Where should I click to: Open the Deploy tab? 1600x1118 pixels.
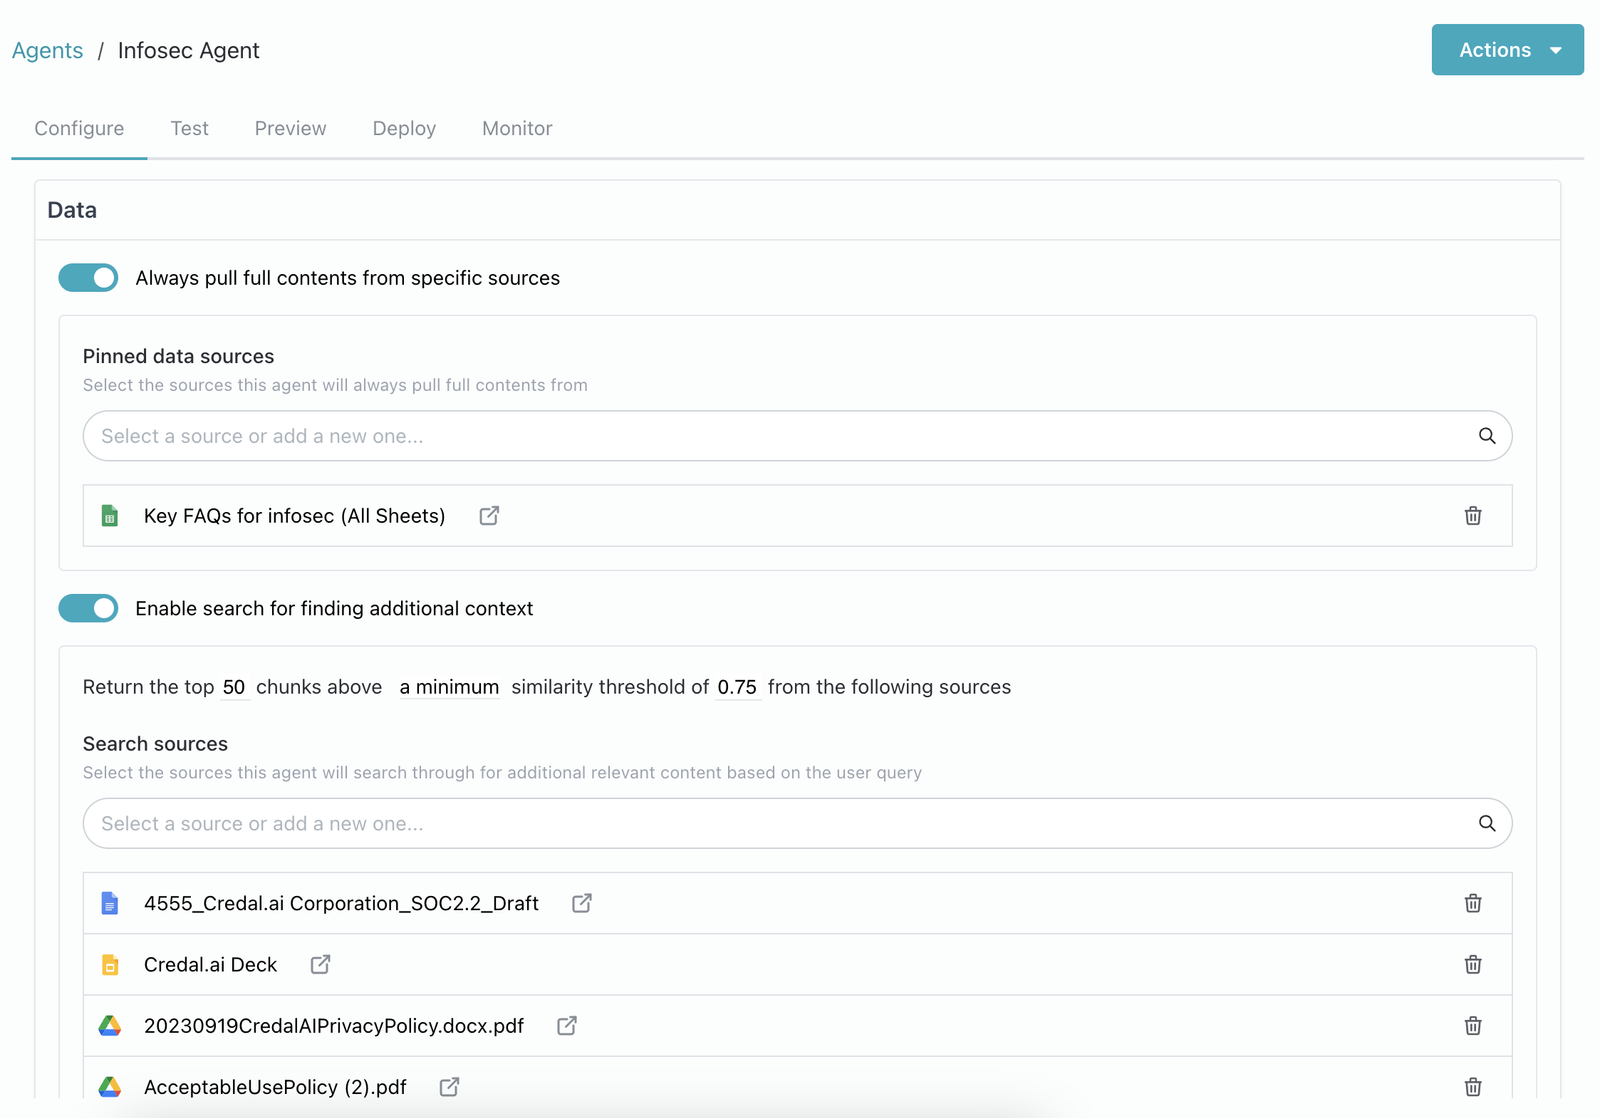404,128
